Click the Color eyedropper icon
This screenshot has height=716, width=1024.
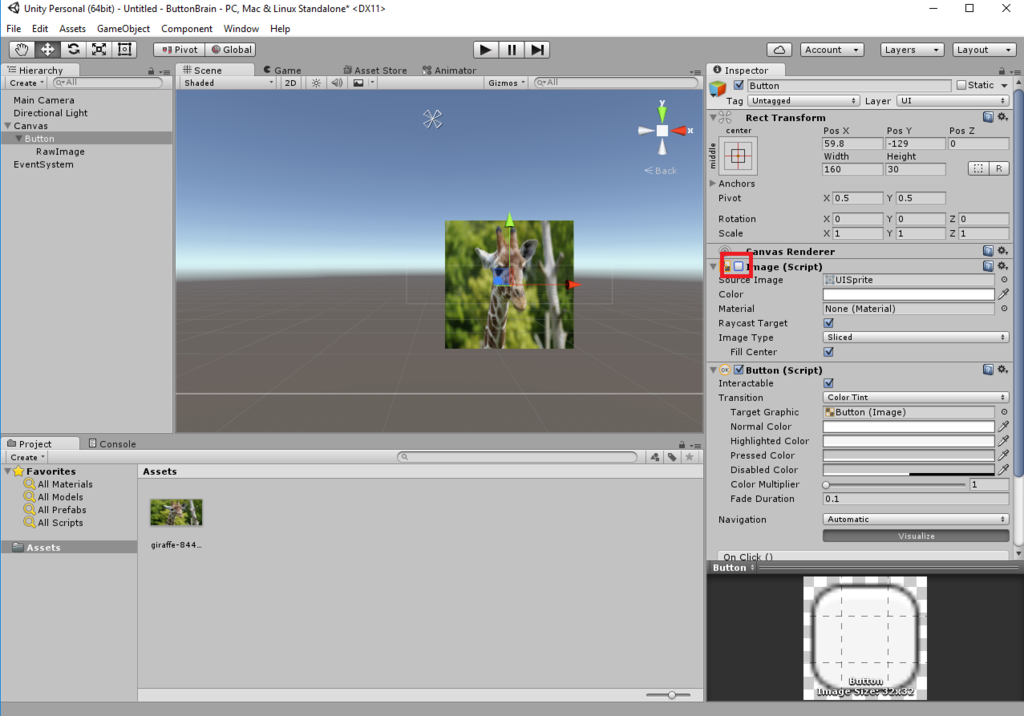coord(1004,294)
